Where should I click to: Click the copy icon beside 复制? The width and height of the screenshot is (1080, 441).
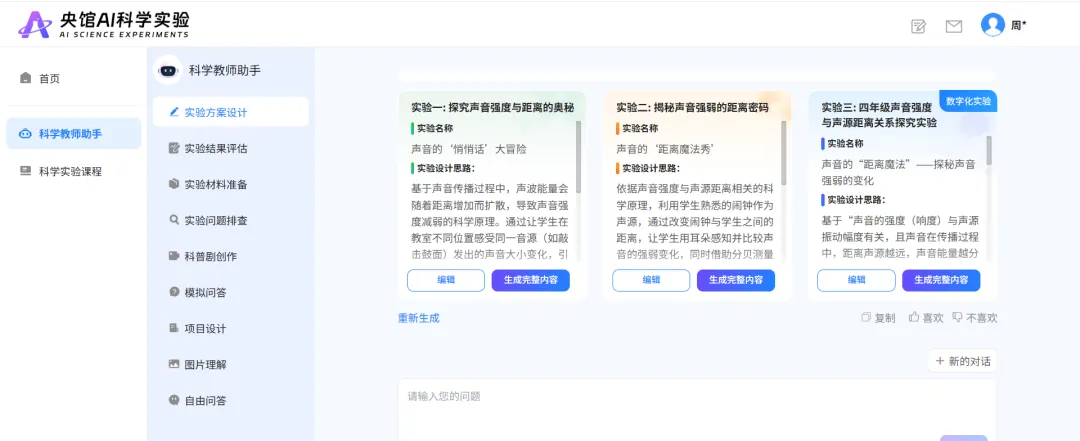(866, 318)
